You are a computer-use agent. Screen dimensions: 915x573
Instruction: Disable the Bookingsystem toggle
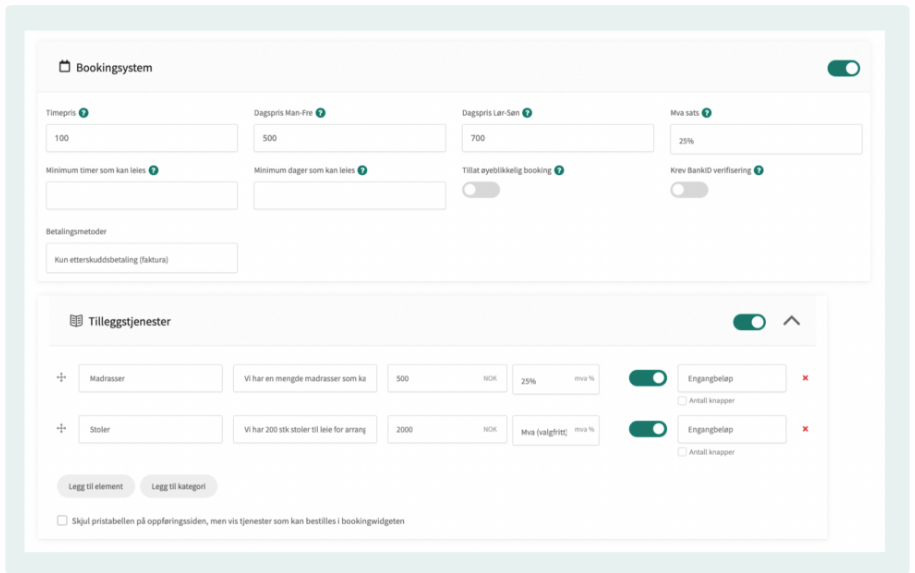pyautogui.click(x=843, y=68)
